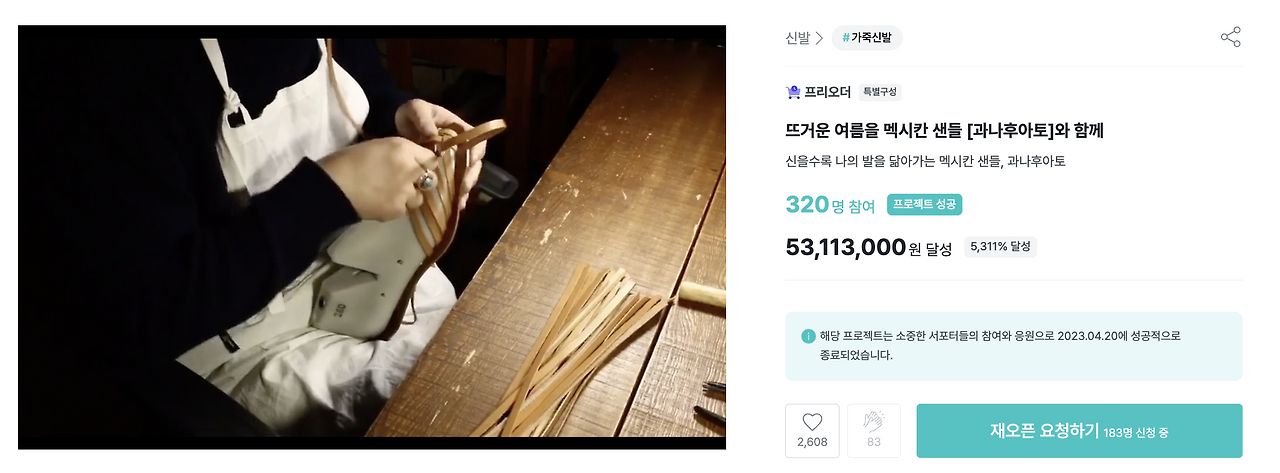Click the 특별구성 badge
The width and height of the screenshot is (1280, 473).
(880, 92)
